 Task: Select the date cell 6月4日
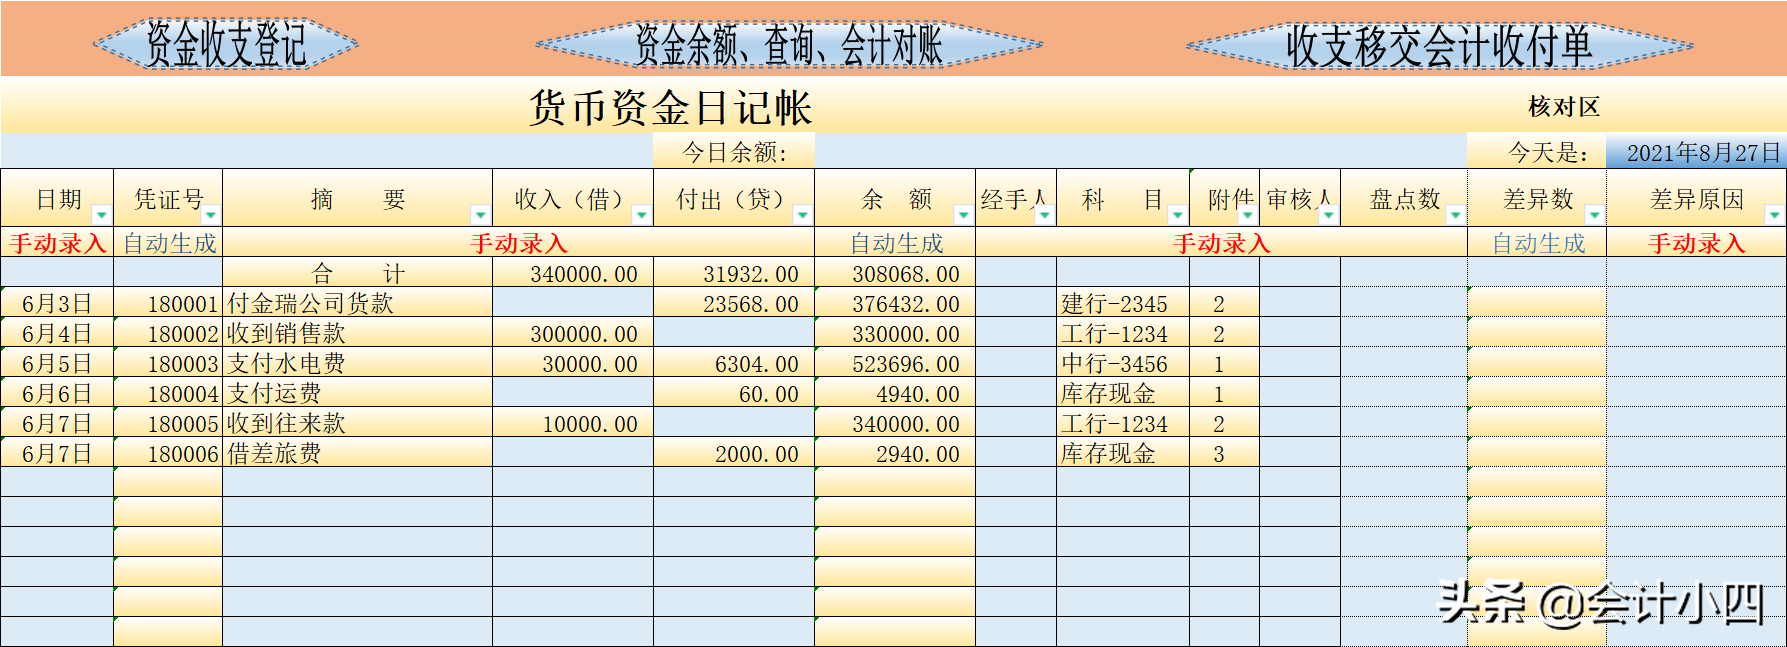tap(57, 333)
